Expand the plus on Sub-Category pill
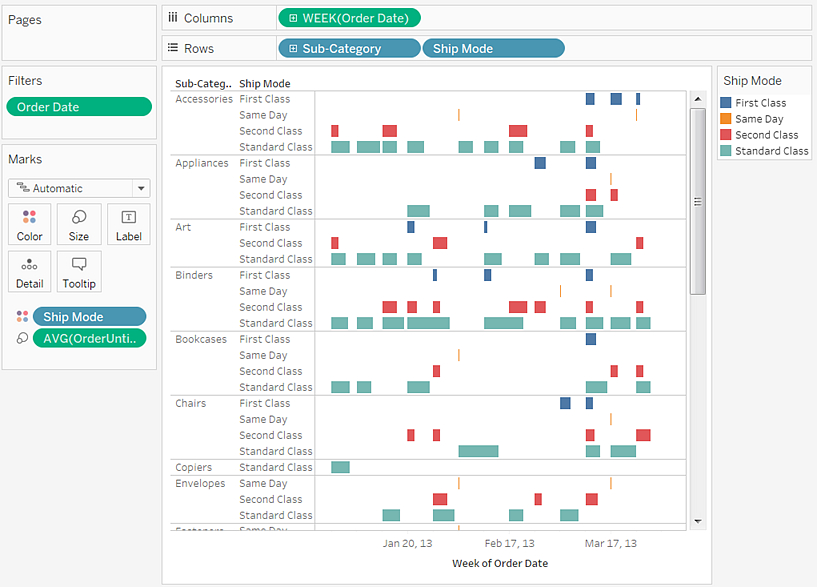This screenshot has height=587, width=817. coord(293,48)
